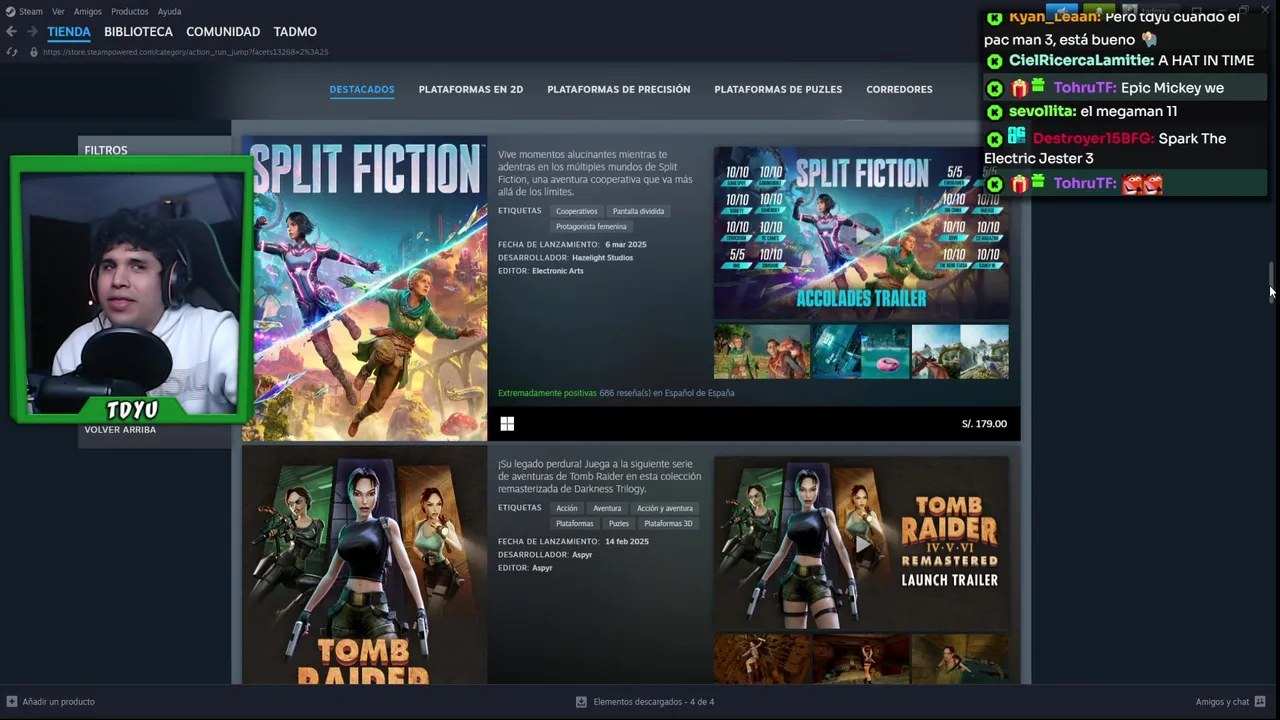Open the Elementos descargados status text

click(x=654, y=702)
